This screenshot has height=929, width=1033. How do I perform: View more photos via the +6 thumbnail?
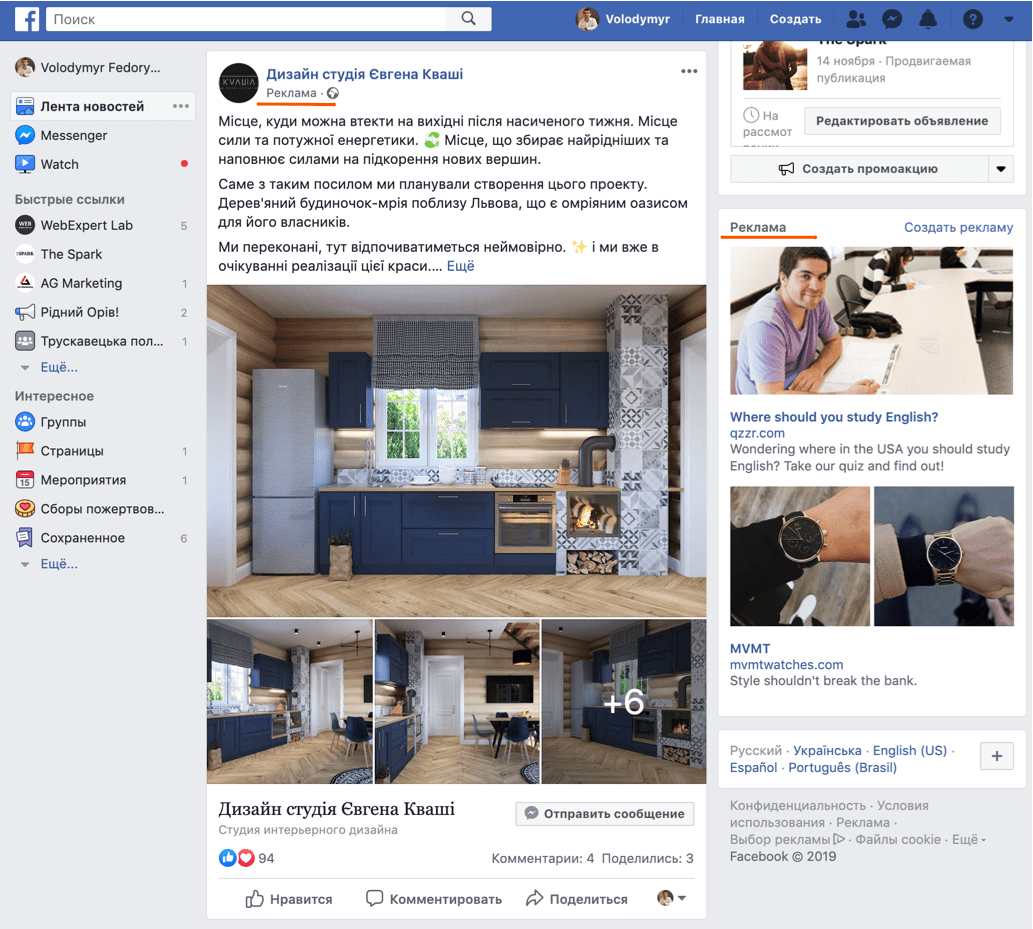point(624,701)
